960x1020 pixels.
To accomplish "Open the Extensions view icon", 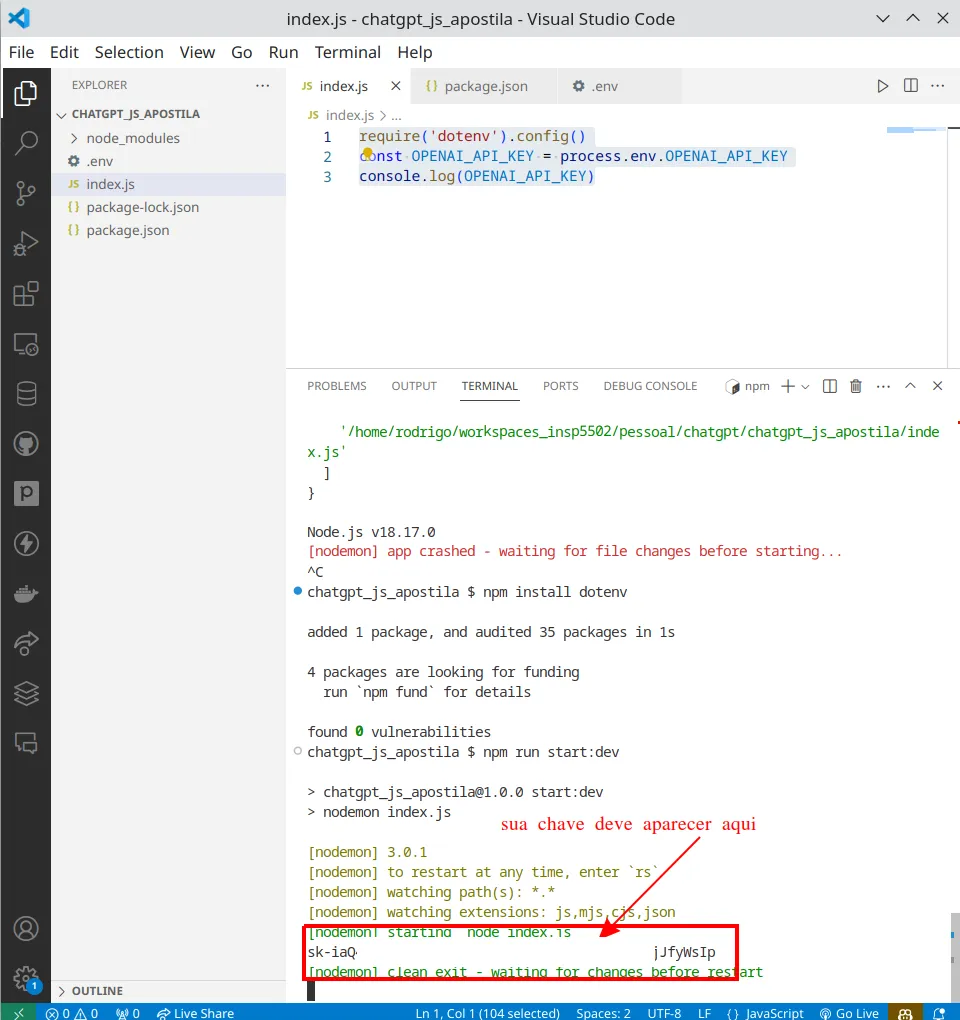I will click(25, 293).
